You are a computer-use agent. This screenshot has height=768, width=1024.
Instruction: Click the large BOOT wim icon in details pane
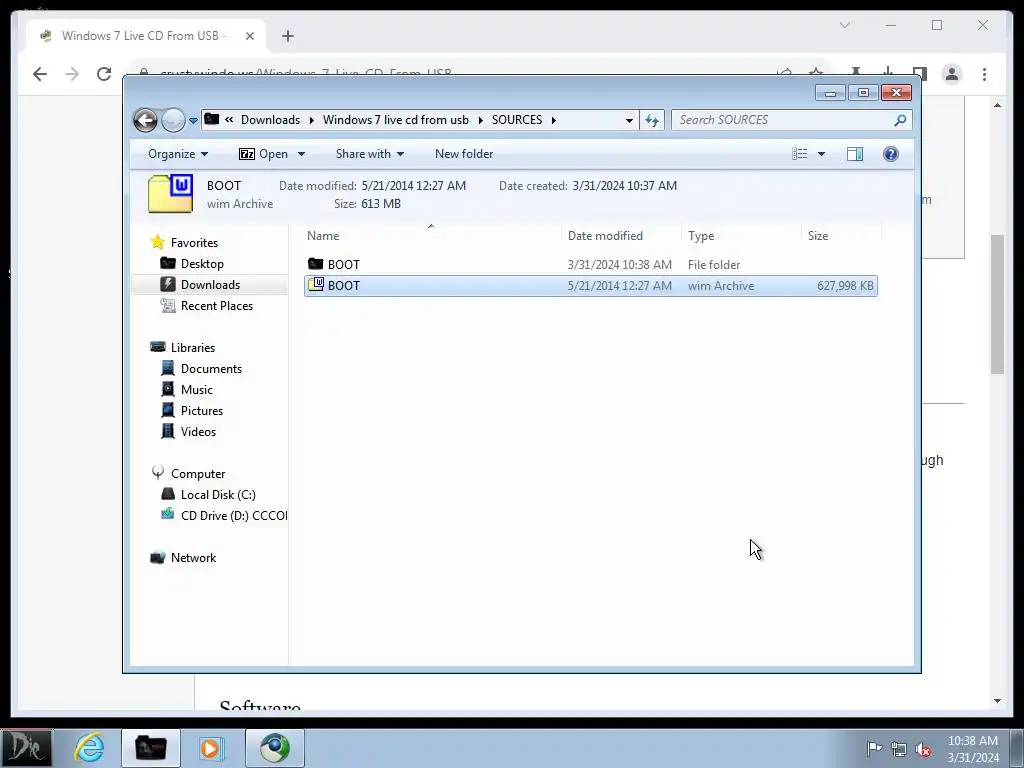170,194
